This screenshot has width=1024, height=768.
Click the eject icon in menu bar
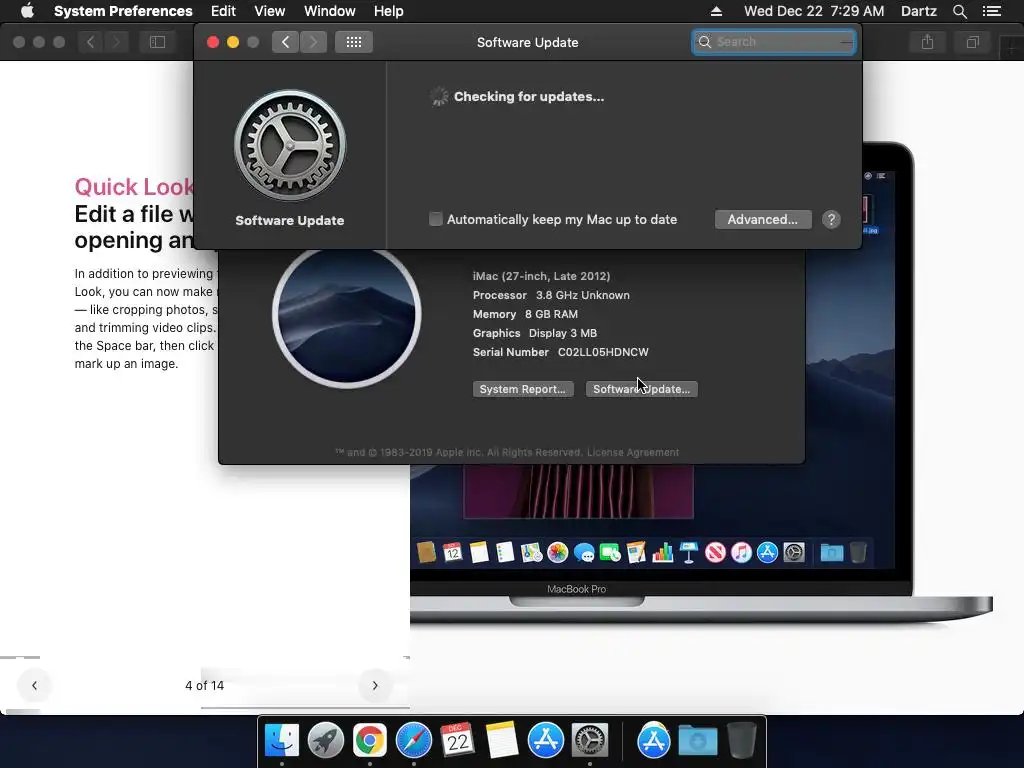[x=716, y=11]
